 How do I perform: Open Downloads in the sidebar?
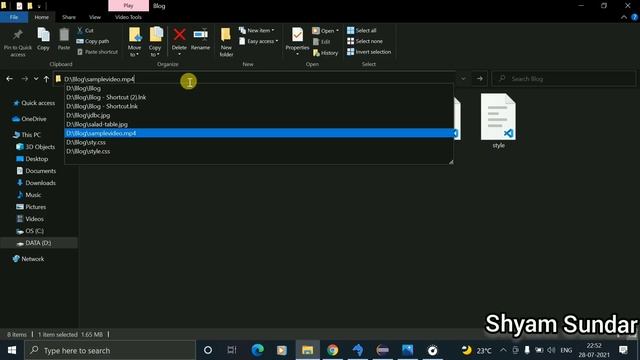[x=36, y=183]
